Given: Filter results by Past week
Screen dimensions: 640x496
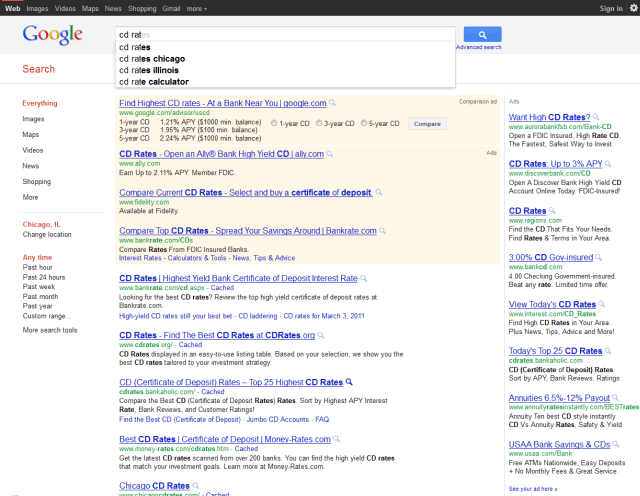Looking at the screenshot, I should coord(39,287).
